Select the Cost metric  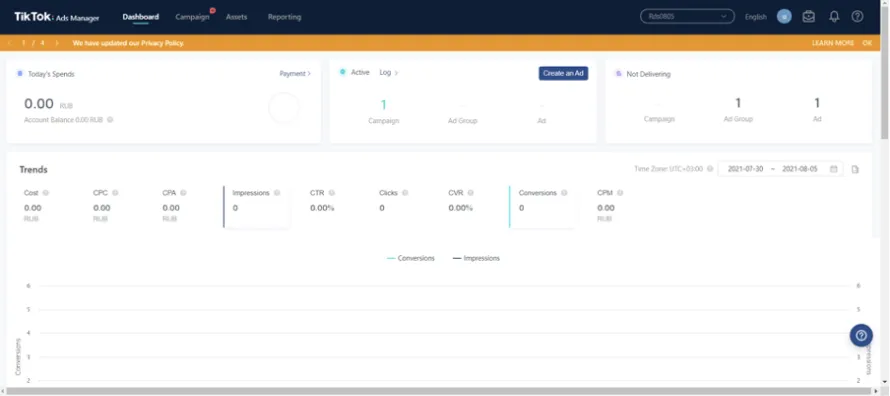36,207
